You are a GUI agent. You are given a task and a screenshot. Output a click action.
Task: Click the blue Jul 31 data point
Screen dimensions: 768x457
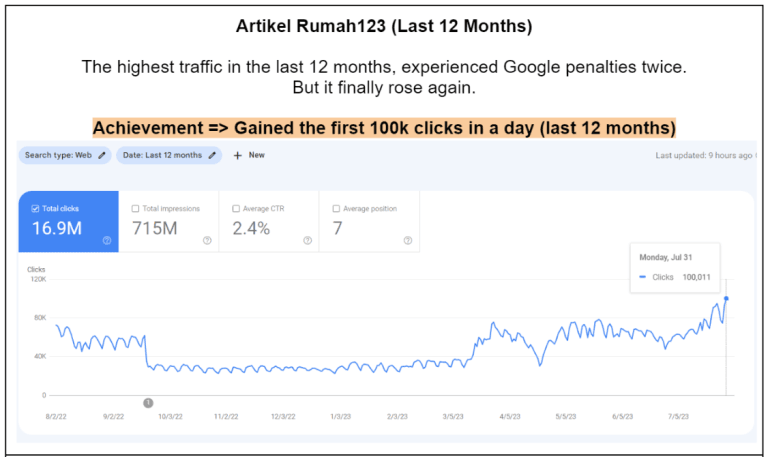(x=726, y=298)
